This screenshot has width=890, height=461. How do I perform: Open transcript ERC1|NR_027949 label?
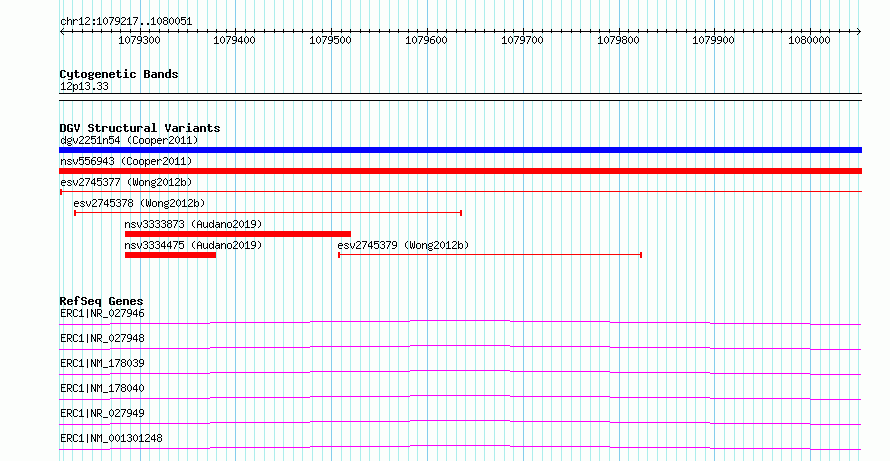click(102, 413)
